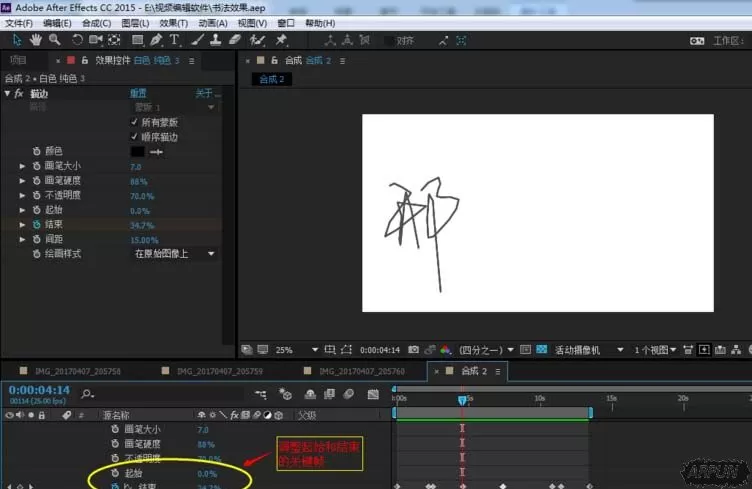Select the Eraser tool
Viewport: 752px width, 489px height.
click(235, 40)
